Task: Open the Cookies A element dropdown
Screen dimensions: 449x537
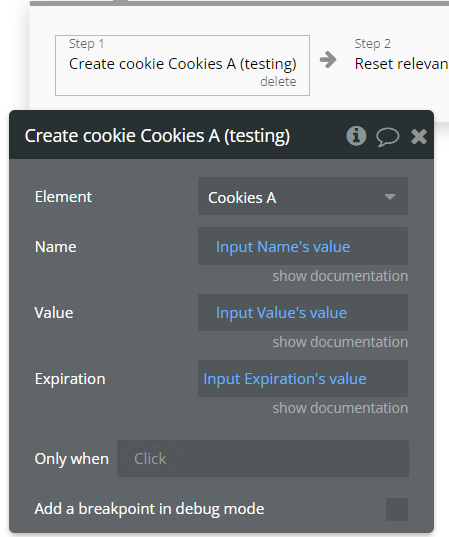Action: click(303, 196)
